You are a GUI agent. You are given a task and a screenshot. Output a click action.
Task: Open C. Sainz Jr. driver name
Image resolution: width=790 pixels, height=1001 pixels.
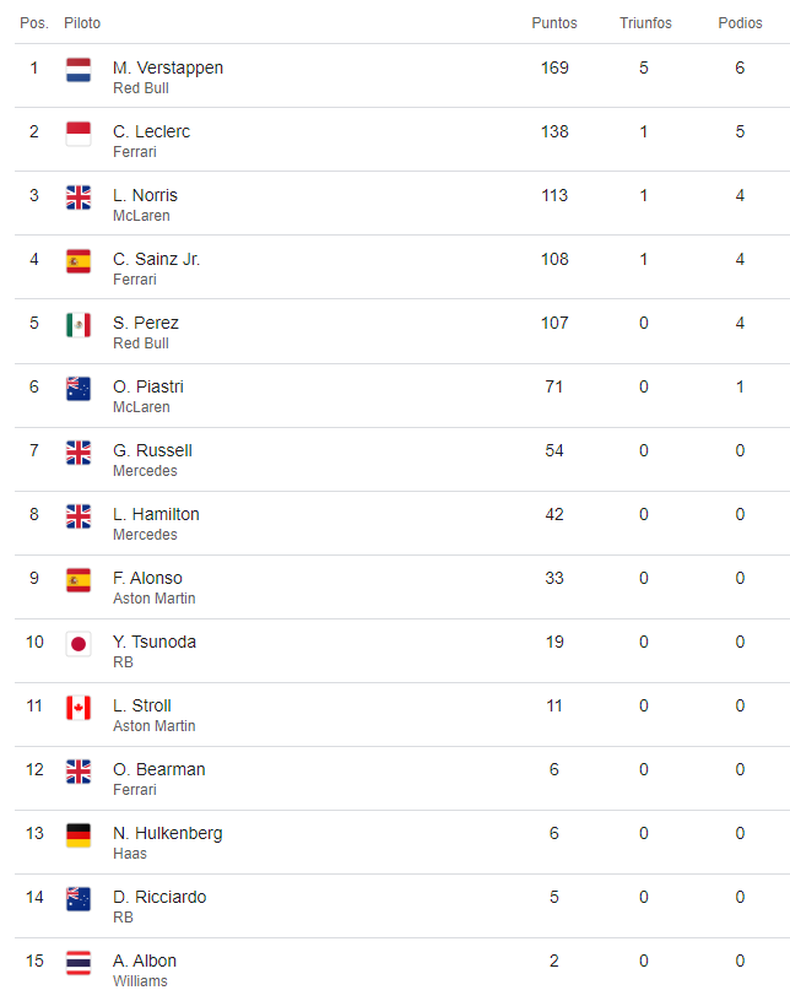pos(156,259)
